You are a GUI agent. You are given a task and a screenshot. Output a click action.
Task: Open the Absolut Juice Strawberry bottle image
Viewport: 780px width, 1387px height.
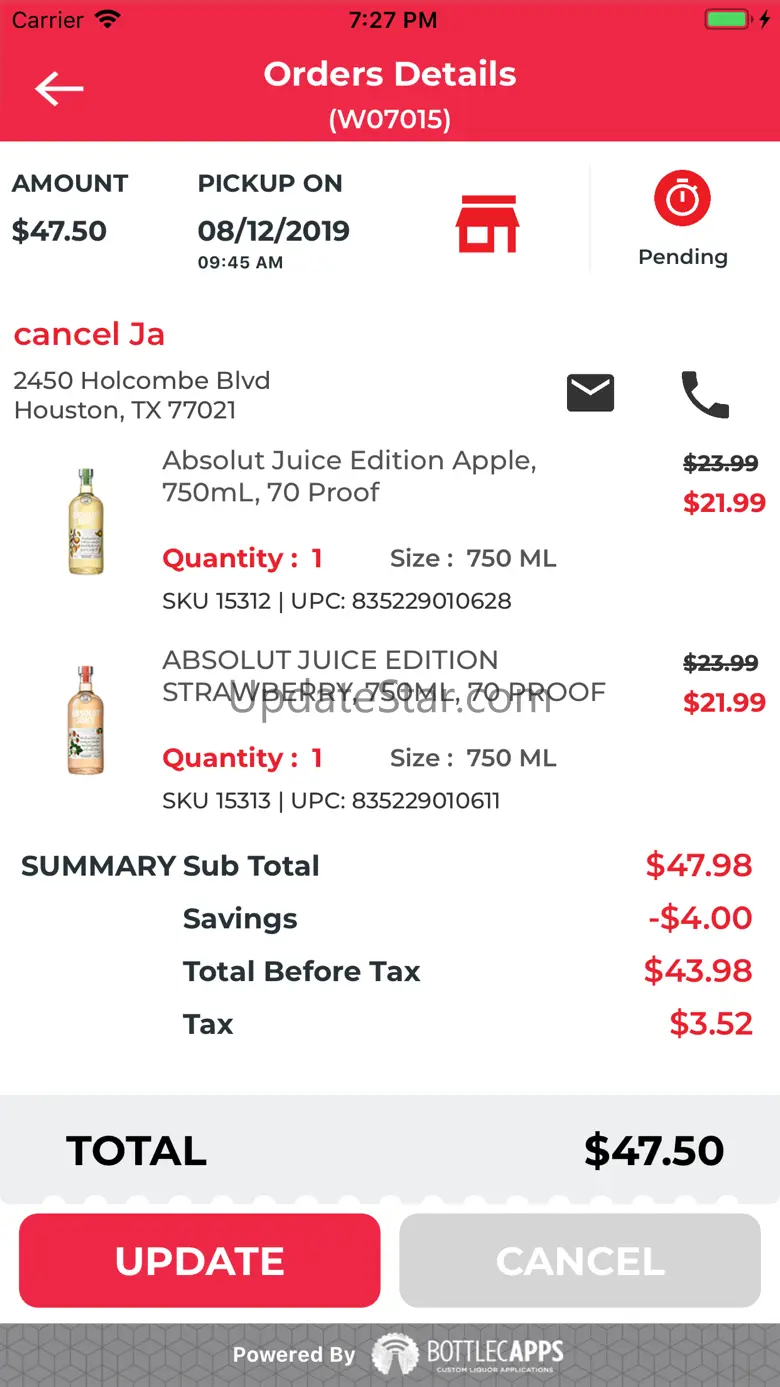pyautogui.click(x=86, y=720)
